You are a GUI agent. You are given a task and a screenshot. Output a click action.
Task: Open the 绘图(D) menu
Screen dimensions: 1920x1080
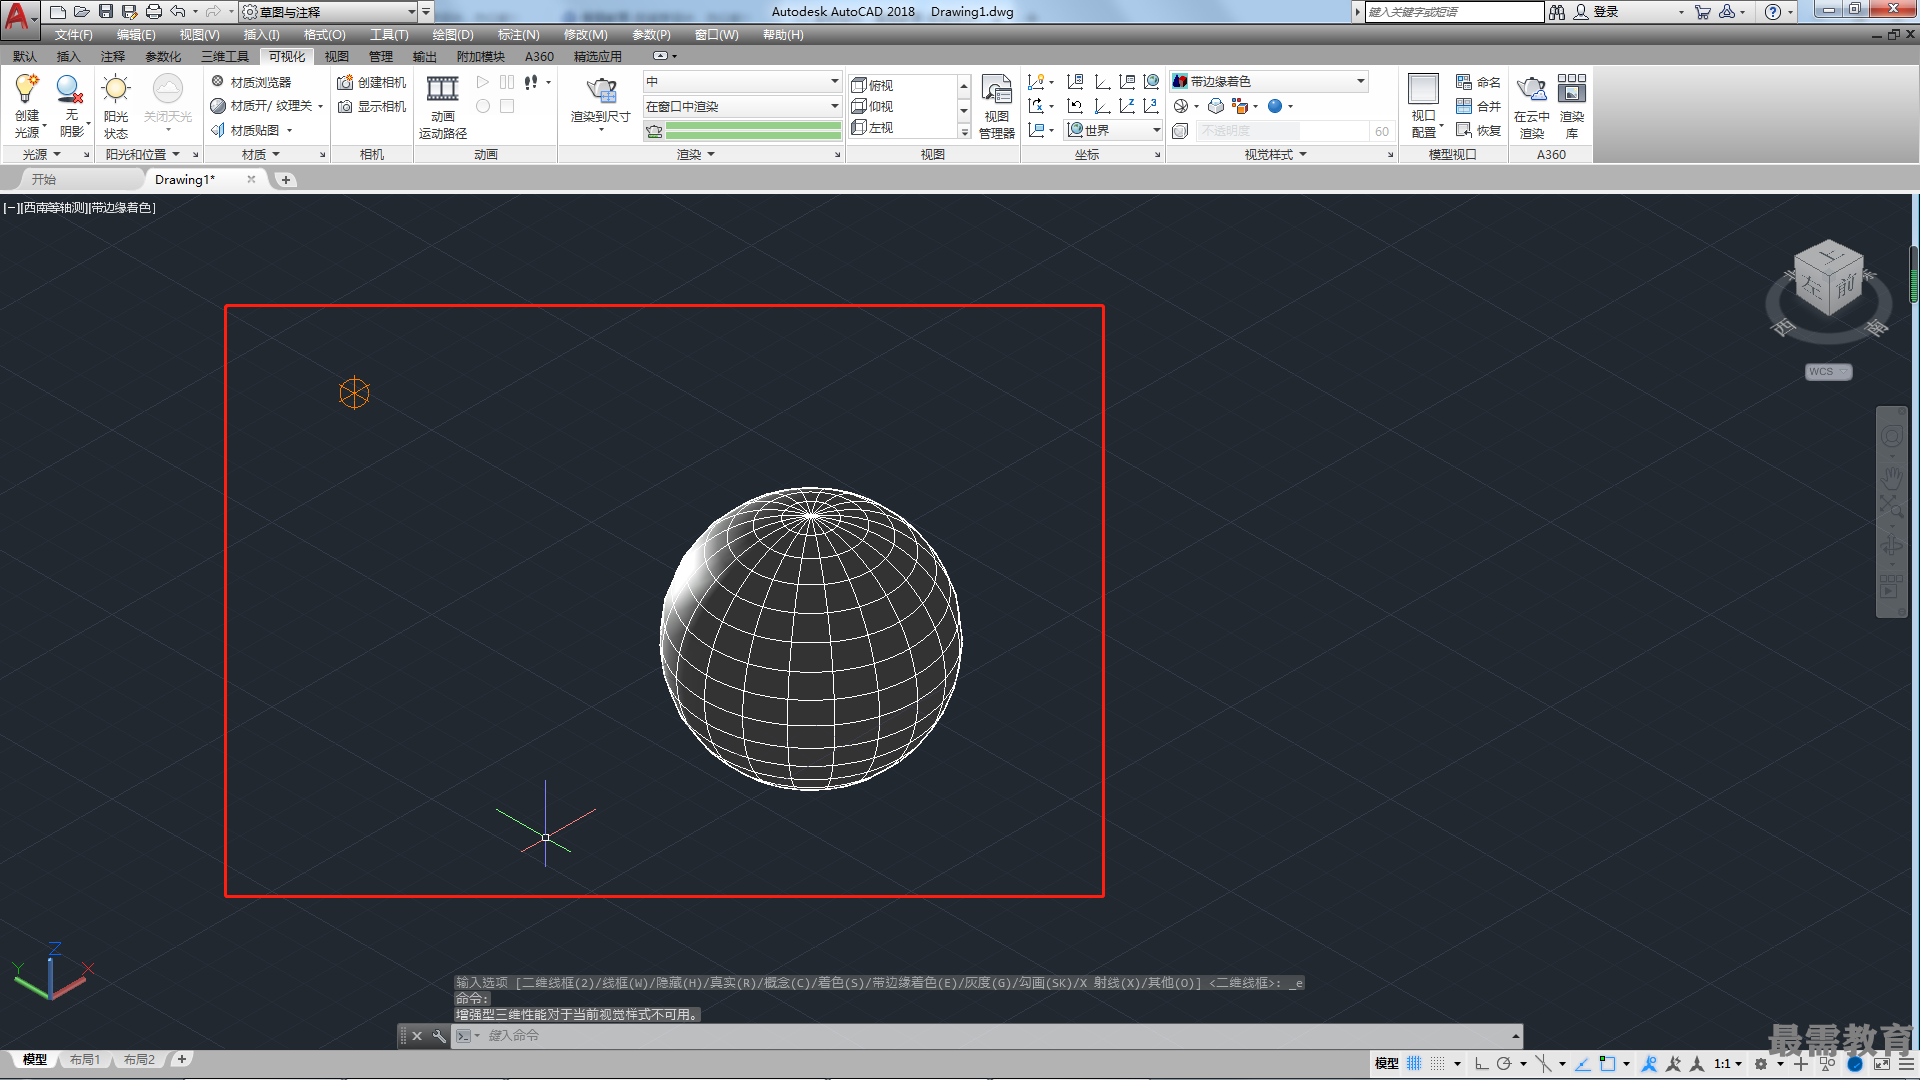pos(453,34)
